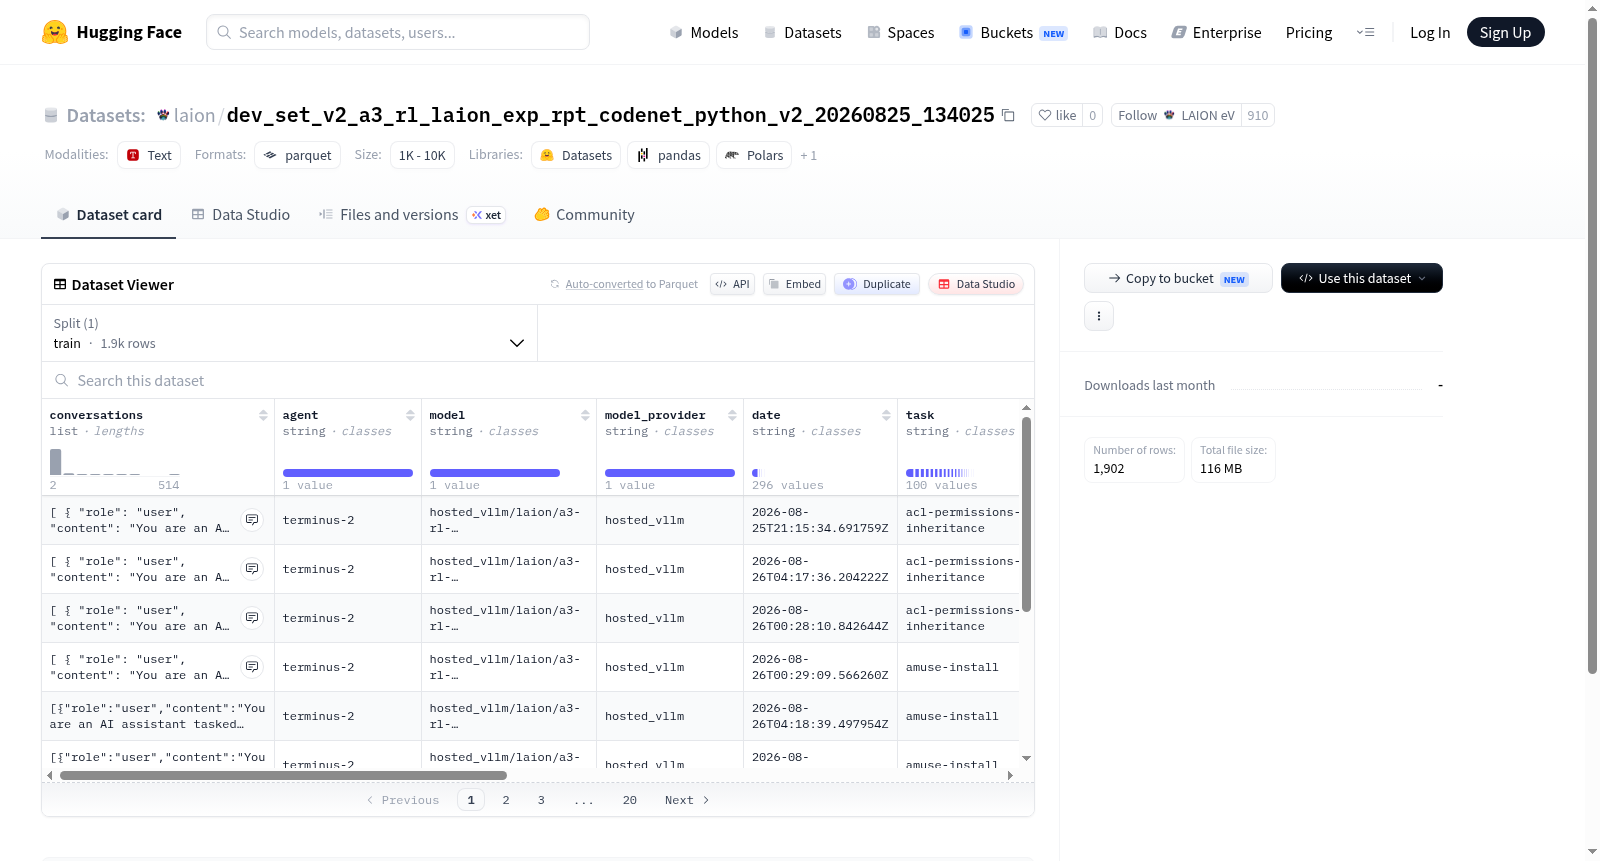This screenshot has width=1600, height=861.
Task: Click Log In
Action: click(x=1430, y=32)
